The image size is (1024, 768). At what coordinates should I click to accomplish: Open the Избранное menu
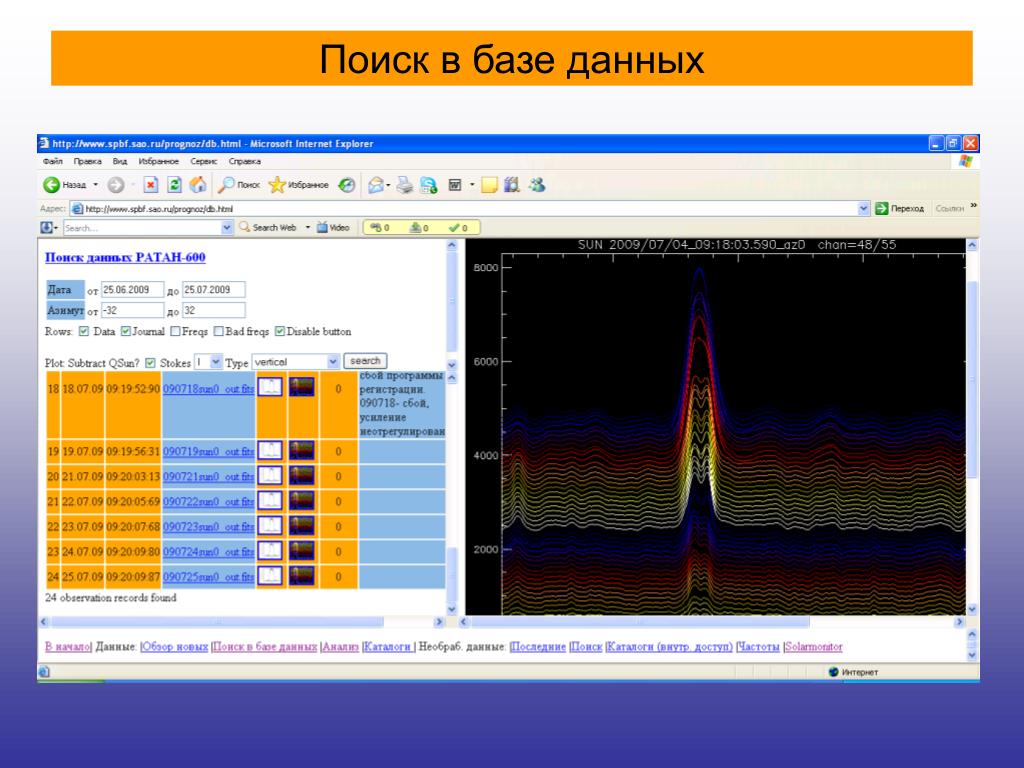click(159, 161)
